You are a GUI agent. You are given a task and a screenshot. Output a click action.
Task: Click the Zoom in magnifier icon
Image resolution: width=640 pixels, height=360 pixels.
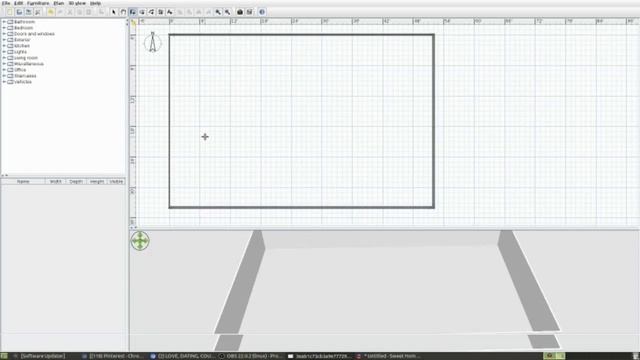pyautogui.click(x=218, y=12)
